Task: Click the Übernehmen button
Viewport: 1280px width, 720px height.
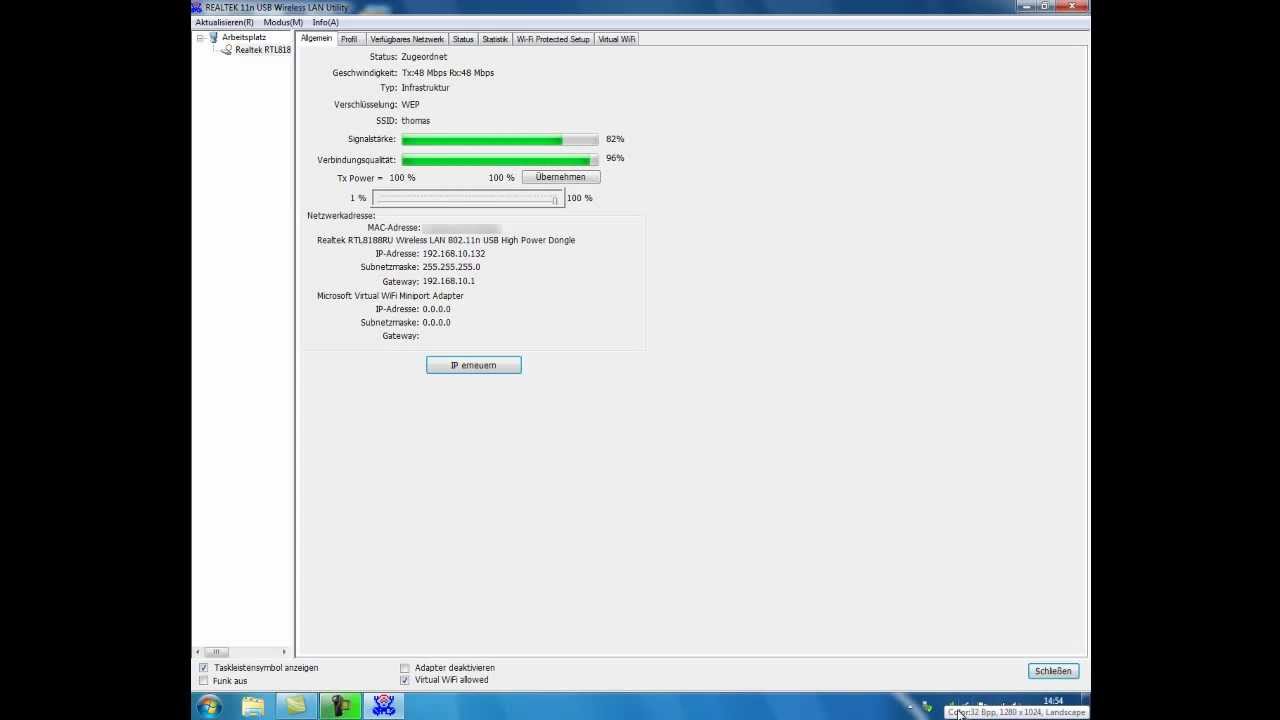Action: 560,177
